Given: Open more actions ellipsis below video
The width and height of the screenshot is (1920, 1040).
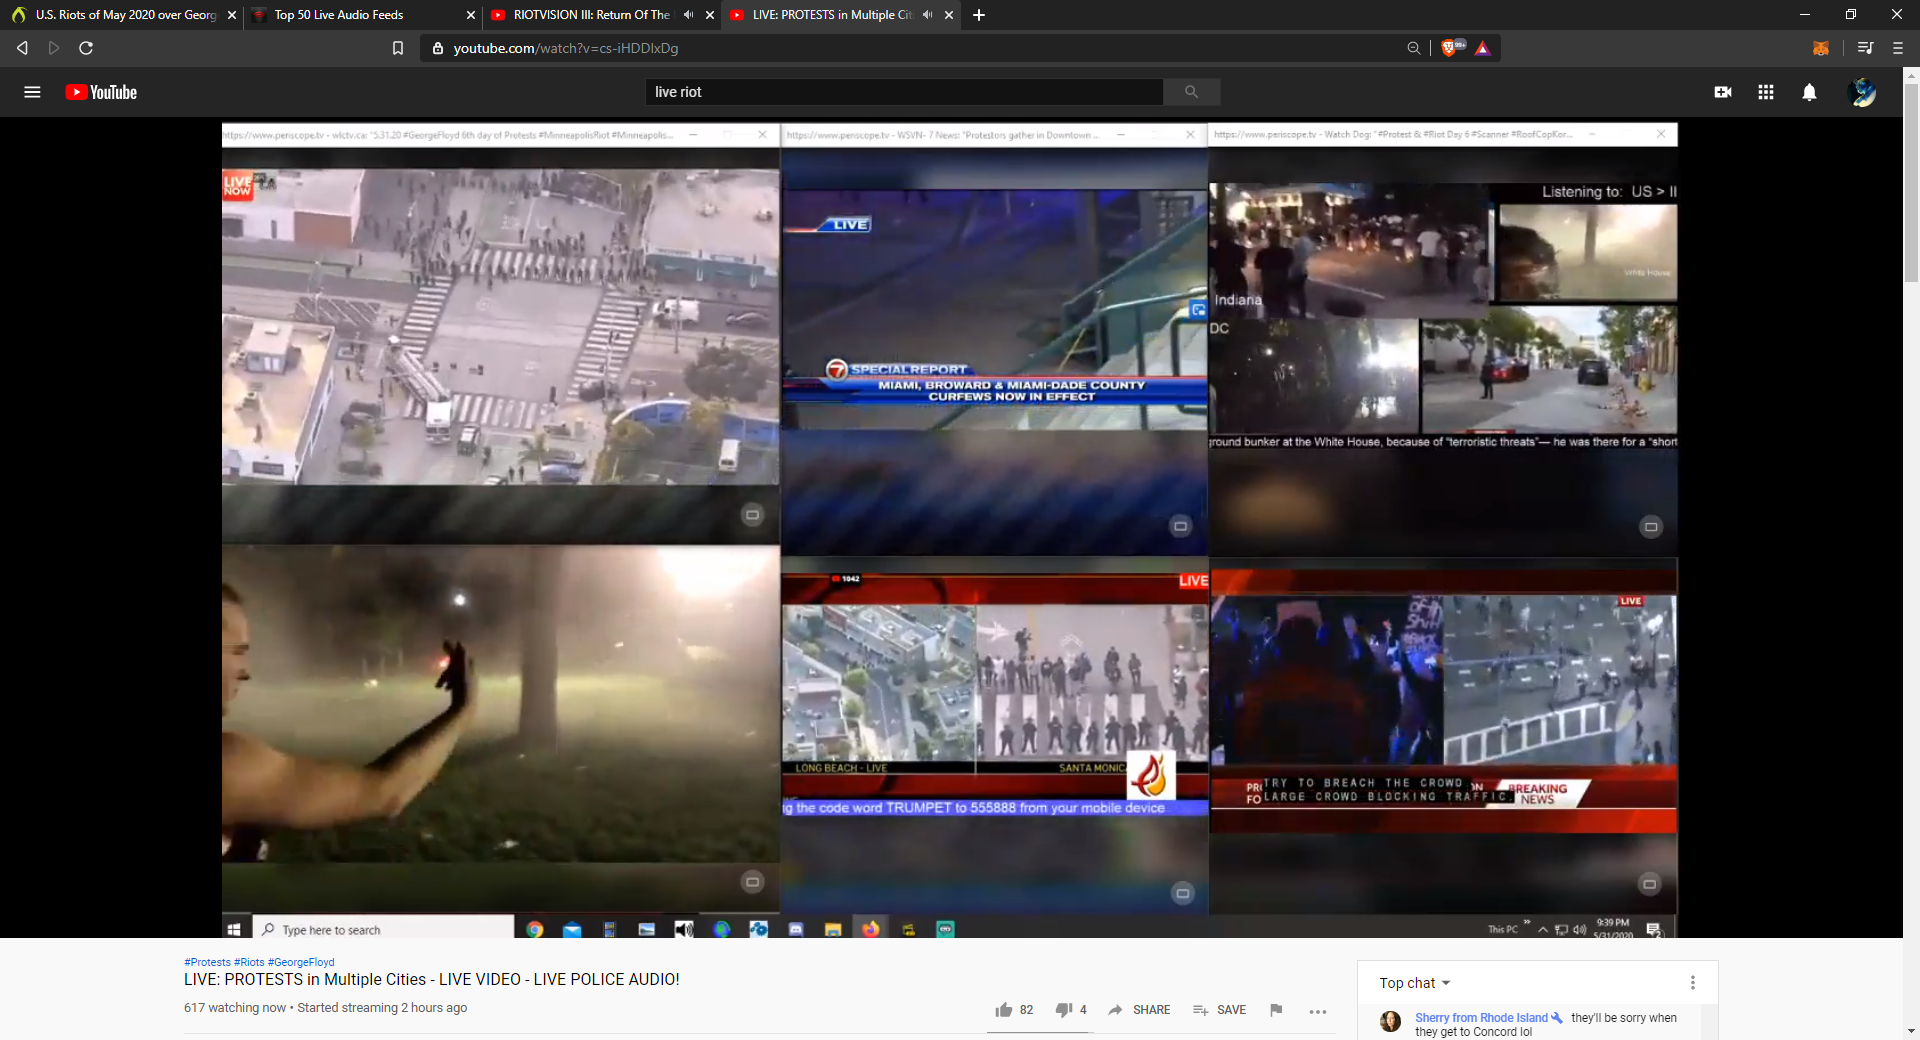Looking at the screenshot, I should tap(1318, 1011).
